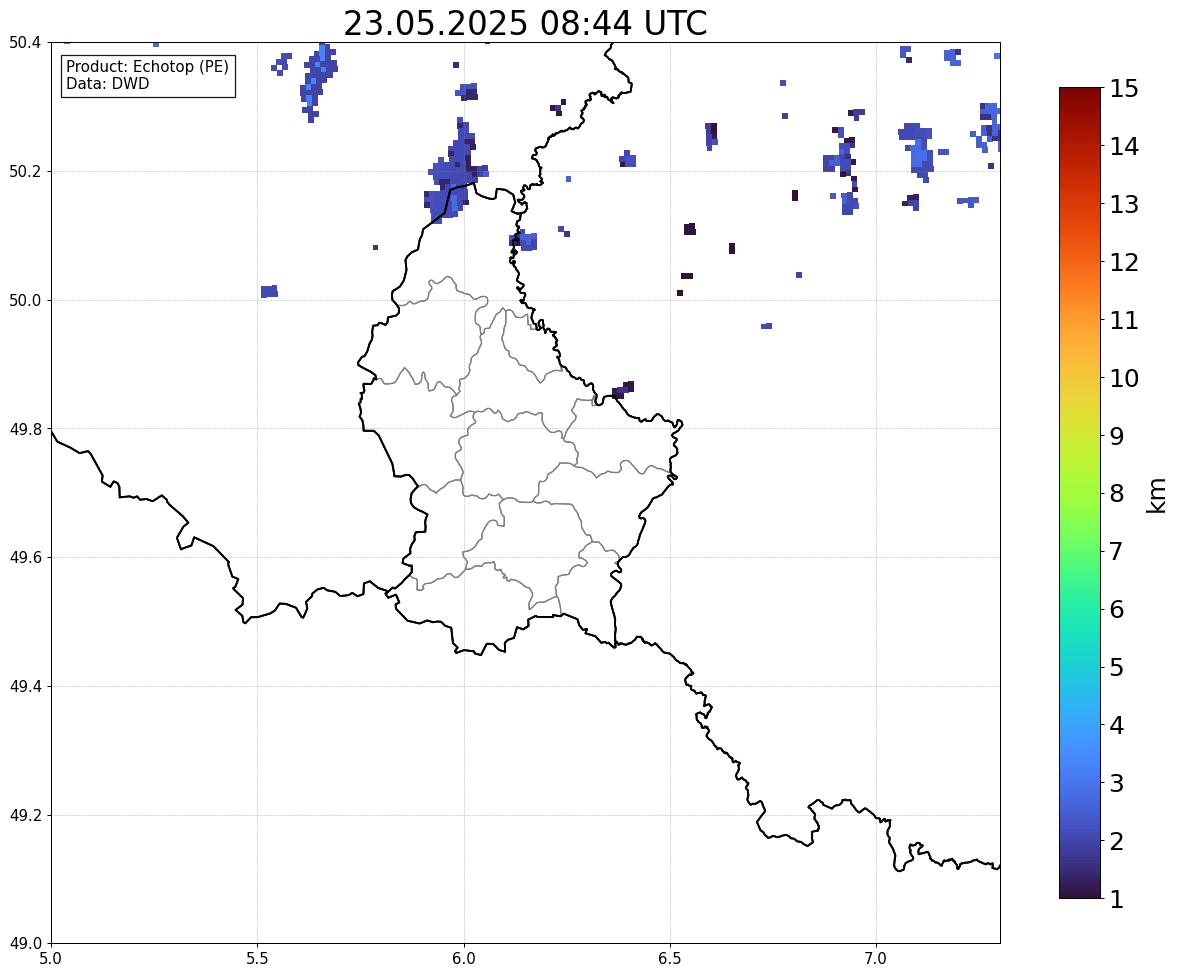Click colorbar tick label 6
This screenshot has height=976, width=1178.
(1117, 609)
